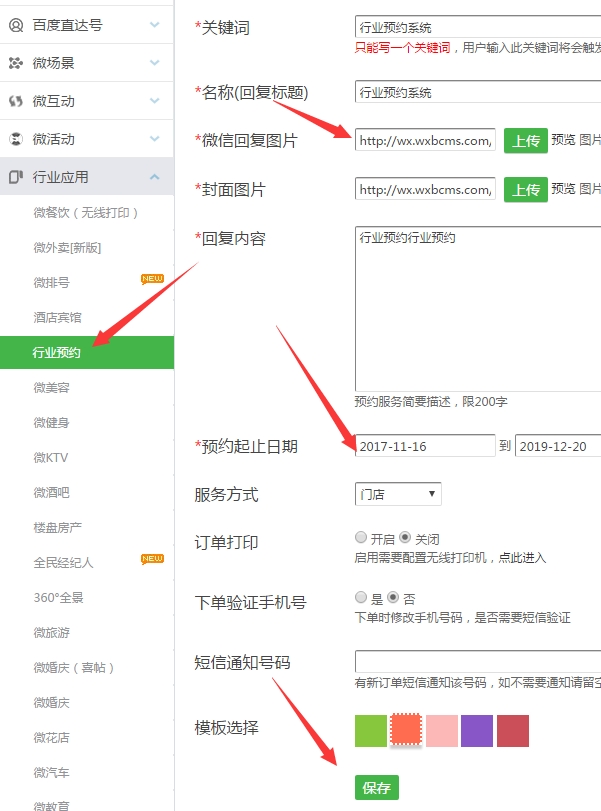Open 微餐饮（无线打印）menu item

(x=86, y=213)
